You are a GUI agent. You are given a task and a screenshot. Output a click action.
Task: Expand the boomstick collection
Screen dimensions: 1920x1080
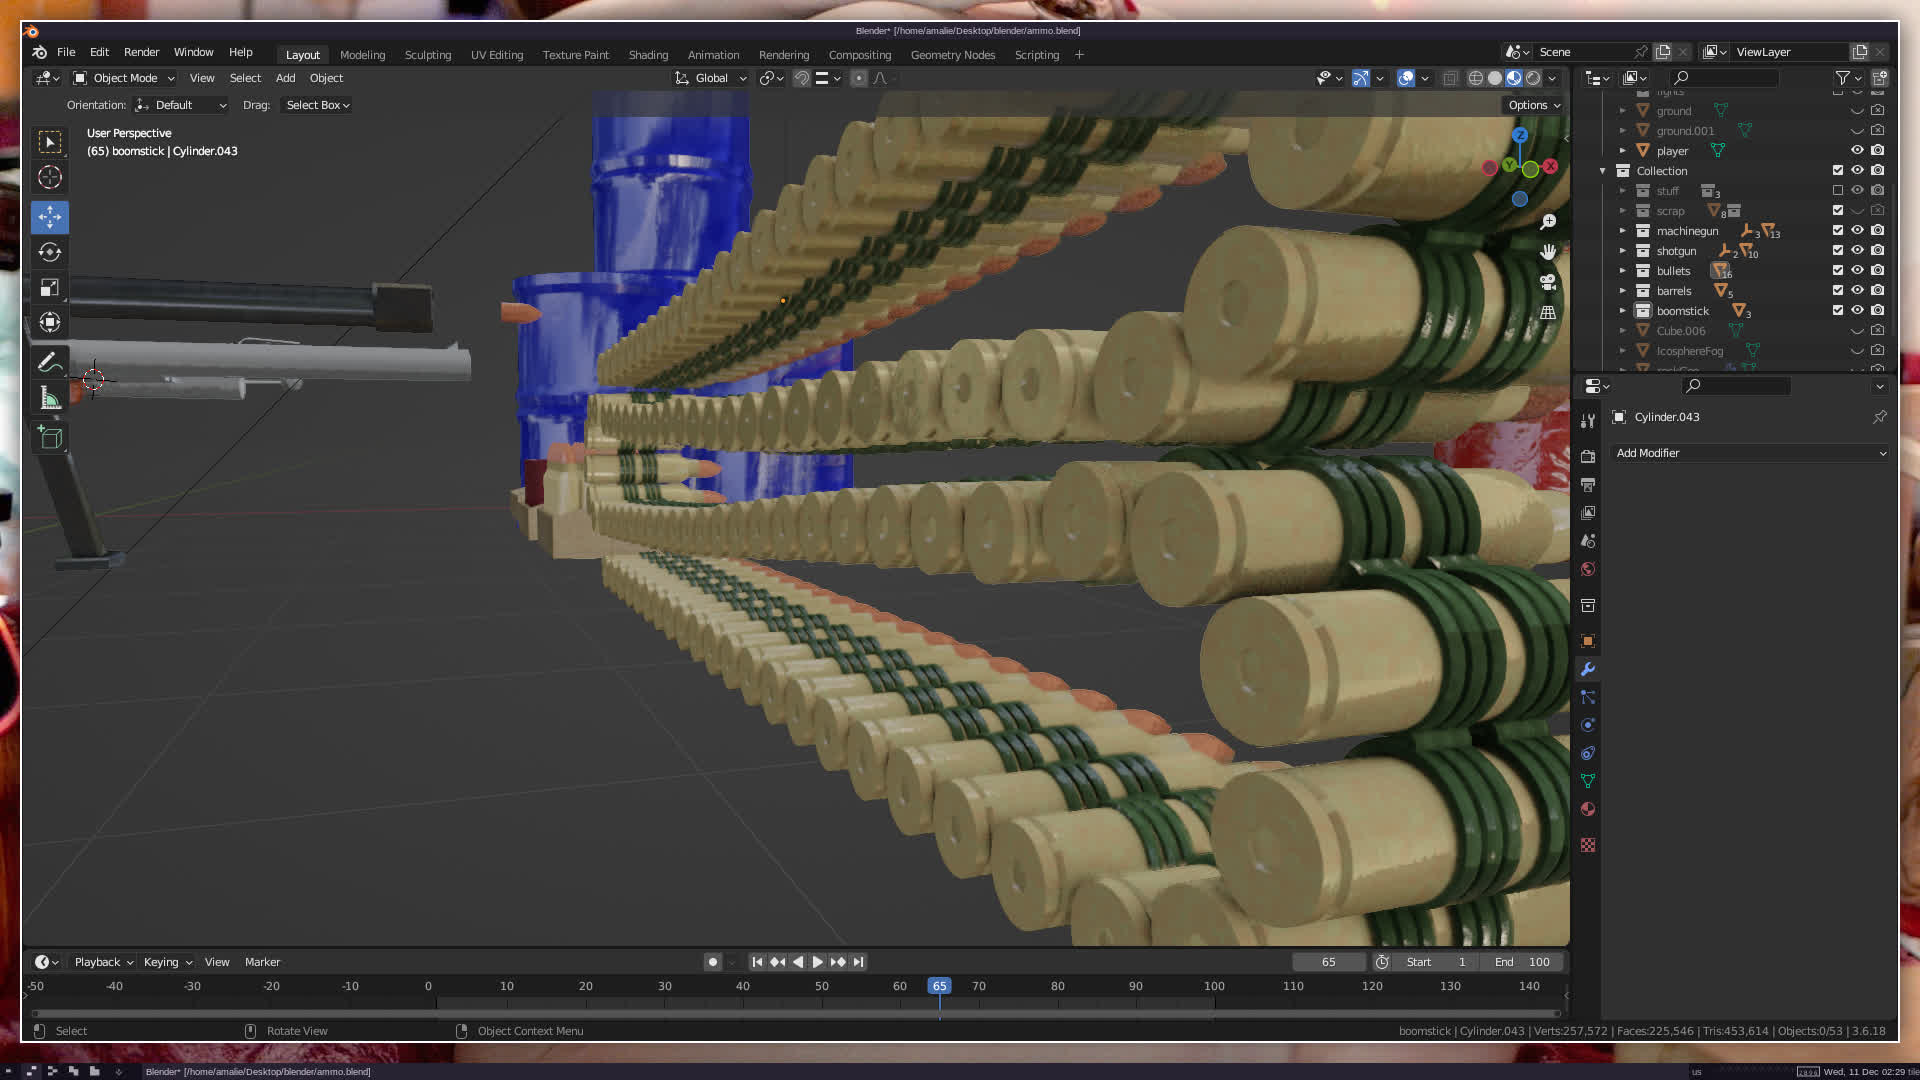coord(1622,311)
